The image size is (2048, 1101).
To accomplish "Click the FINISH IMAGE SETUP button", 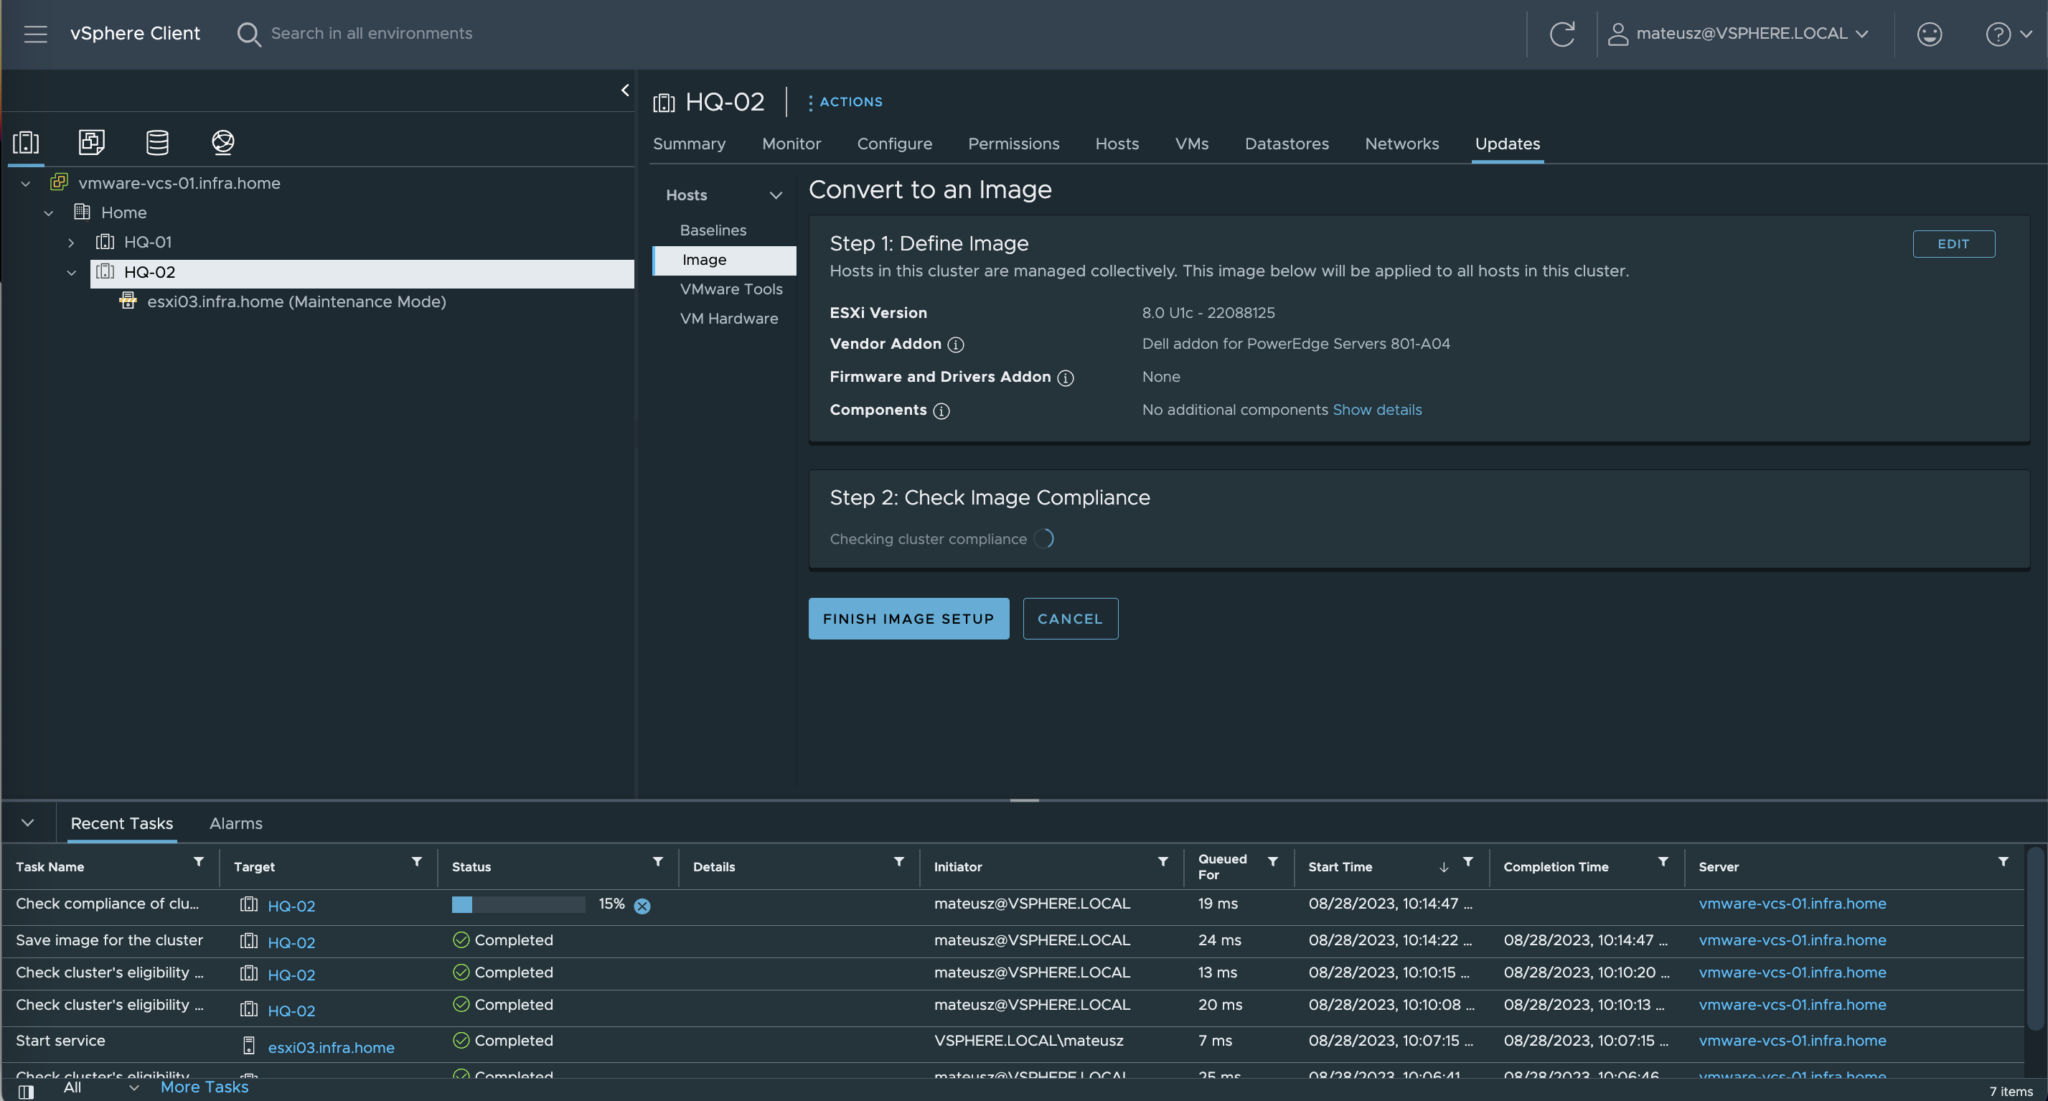I will 907,618.
